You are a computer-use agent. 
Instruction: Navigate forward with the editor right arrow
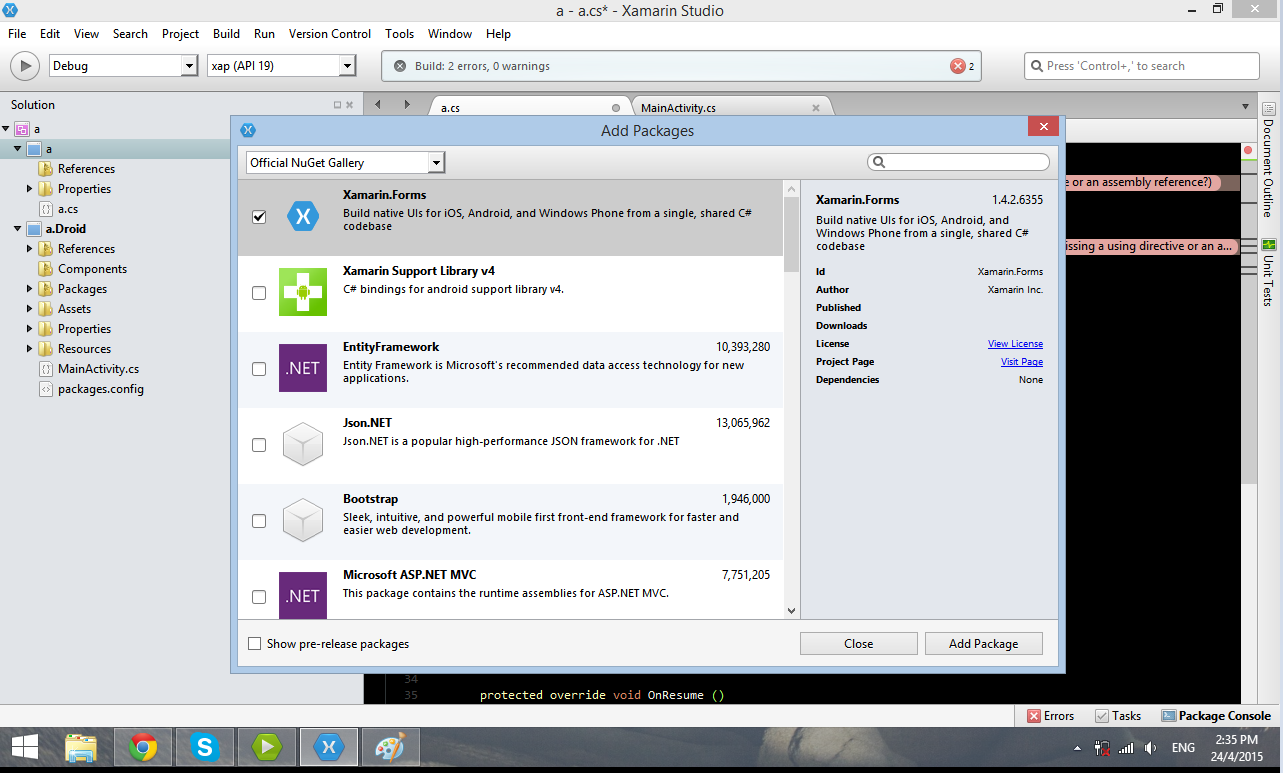coord(407,104)
